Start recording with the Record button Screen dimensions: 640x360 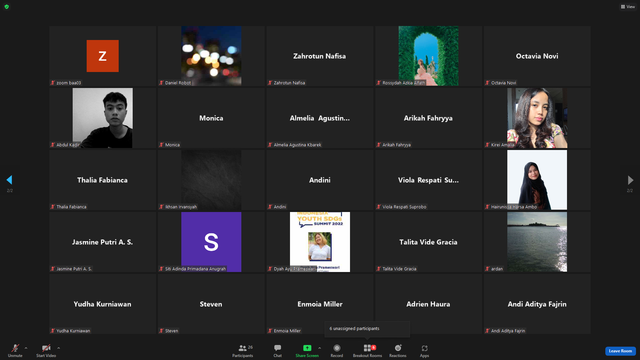337,350
